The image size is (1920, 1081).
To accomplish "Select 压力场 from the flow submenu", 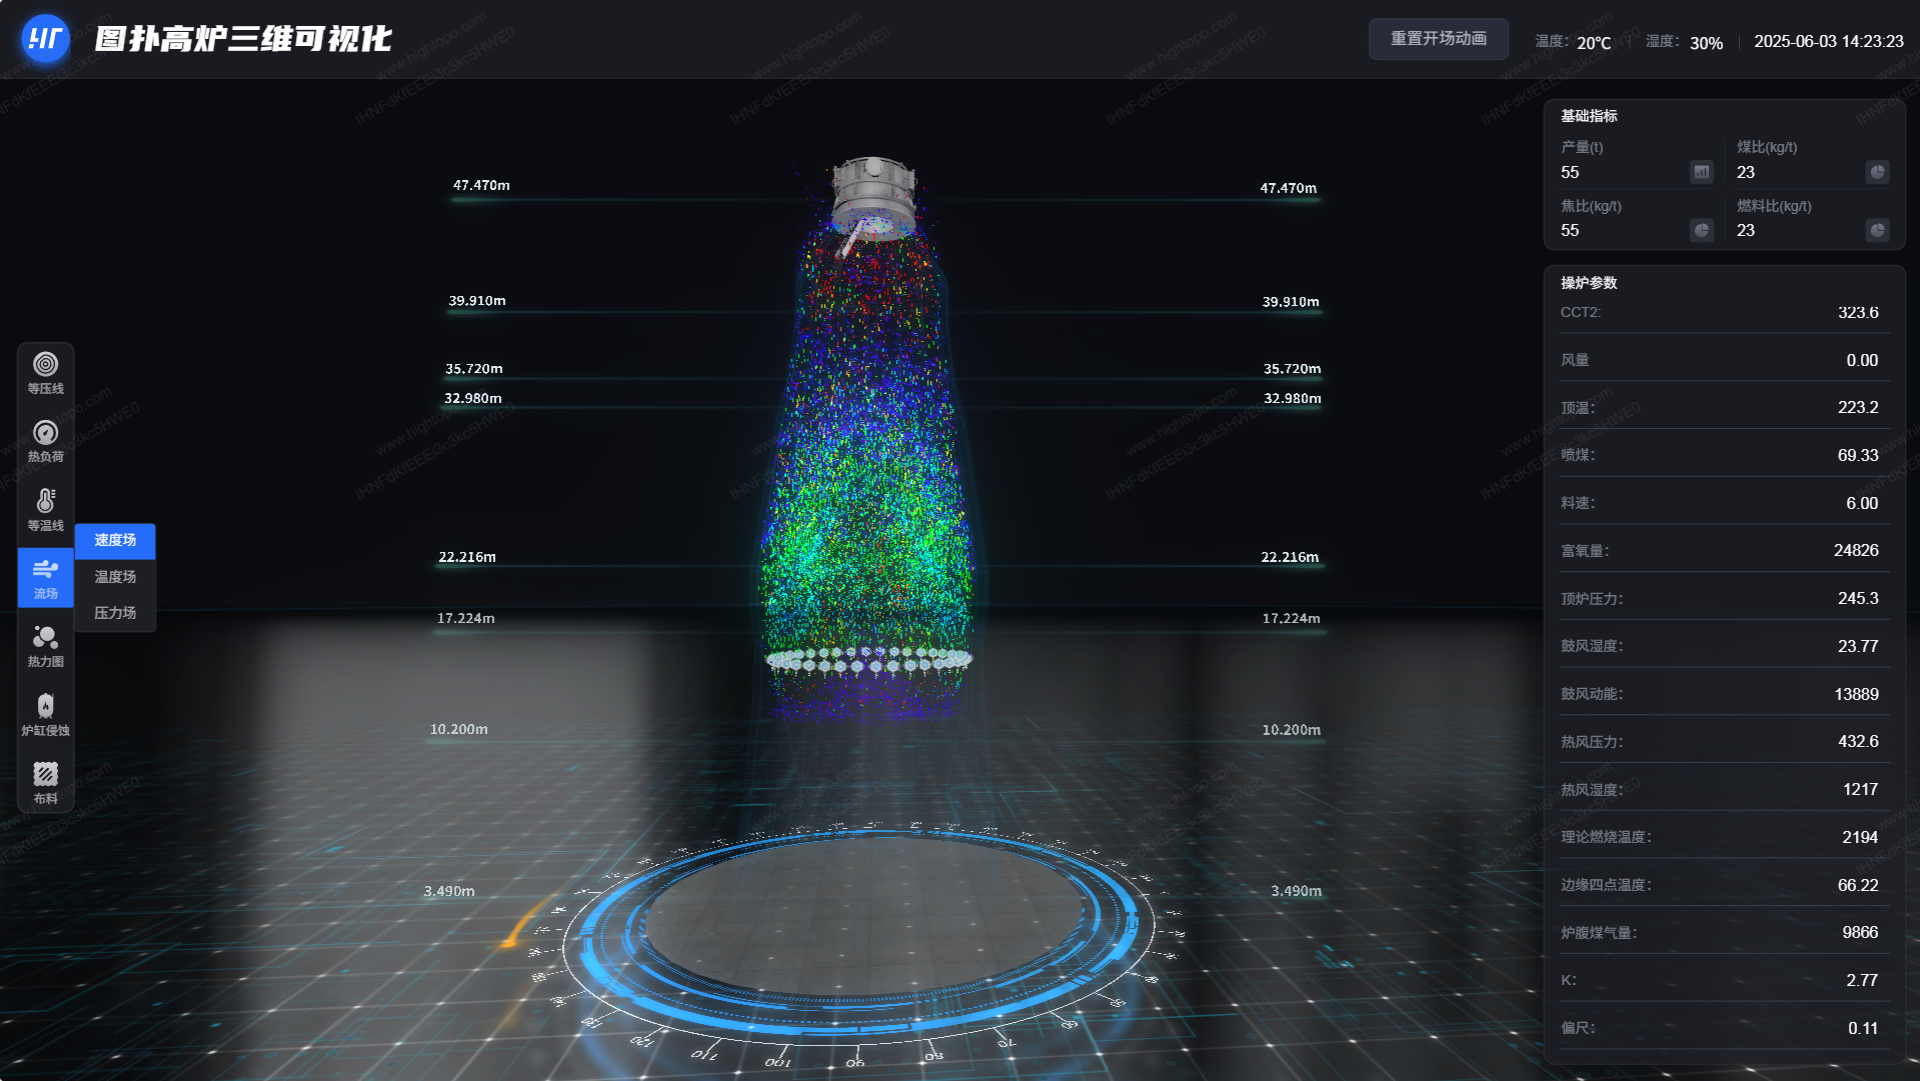I will click(x=114, y=611).
